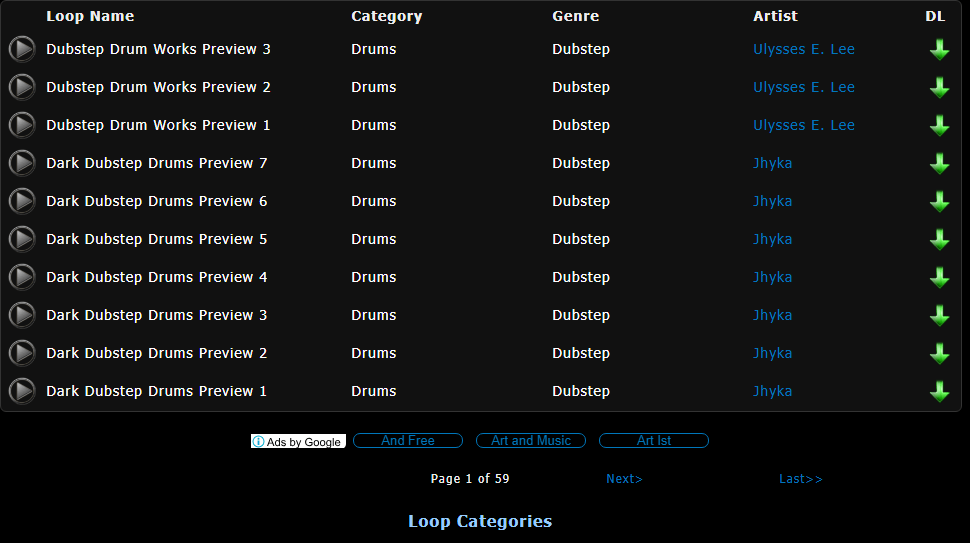
Task: Jump to Last page of loops
Action: coord(800,479)
